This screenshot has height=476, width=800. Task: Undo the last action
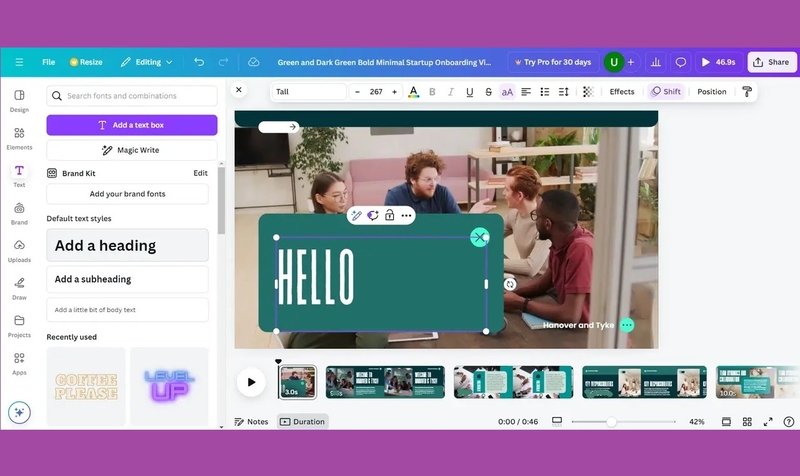[199, 62]
